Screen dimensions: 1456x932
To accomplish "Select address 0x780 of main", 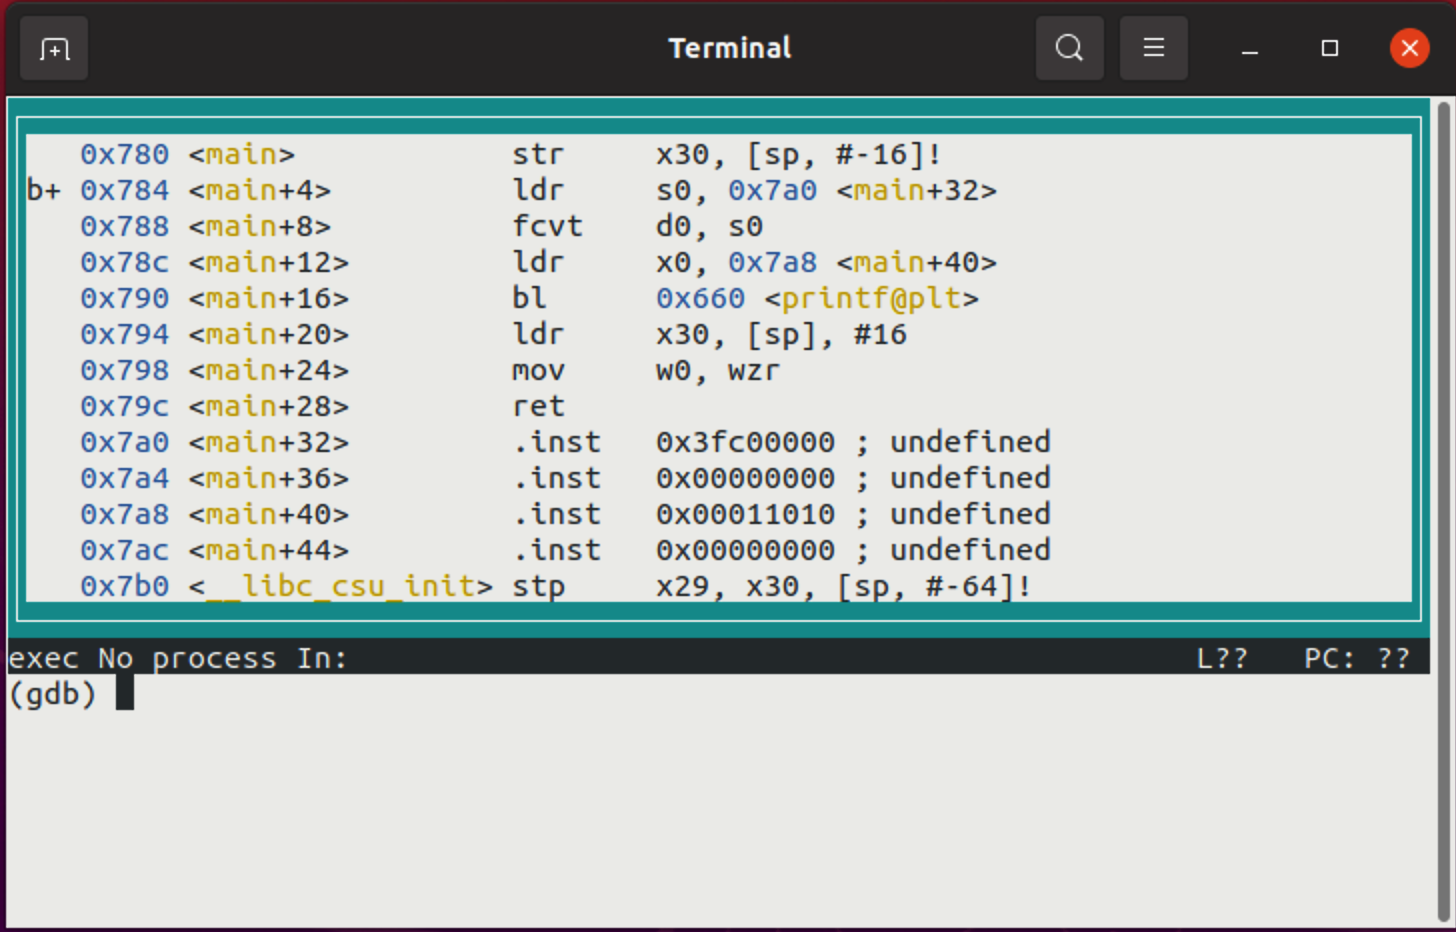I will coord(125,154).
